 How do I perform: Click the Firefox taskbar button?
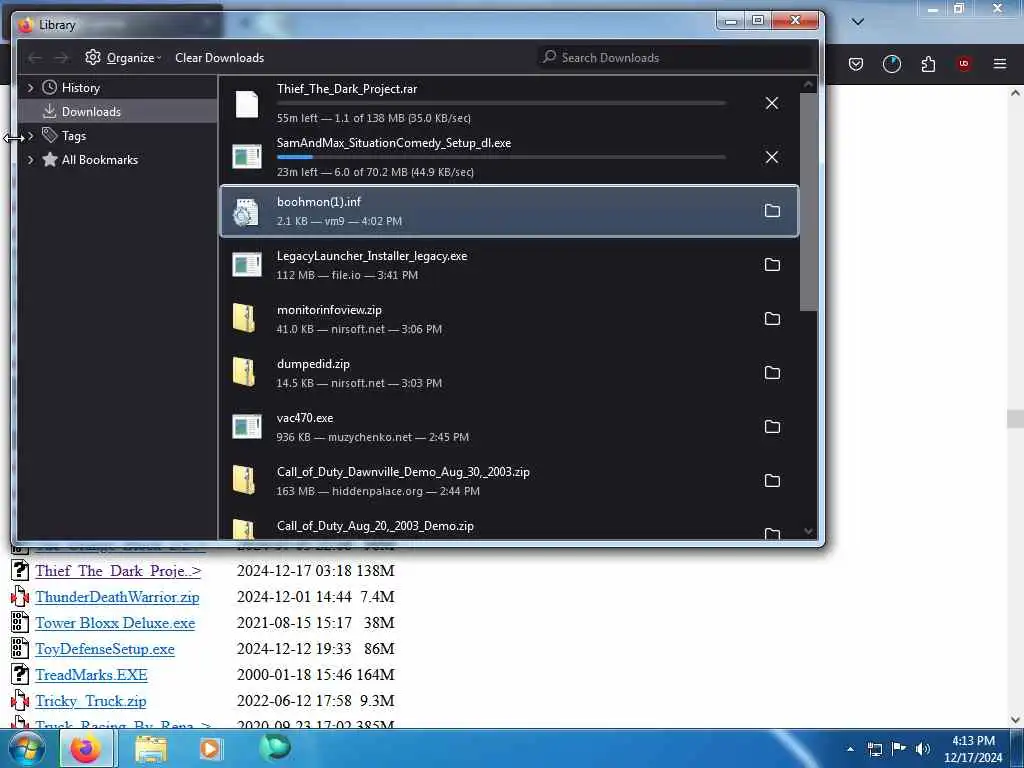(87, 748)
